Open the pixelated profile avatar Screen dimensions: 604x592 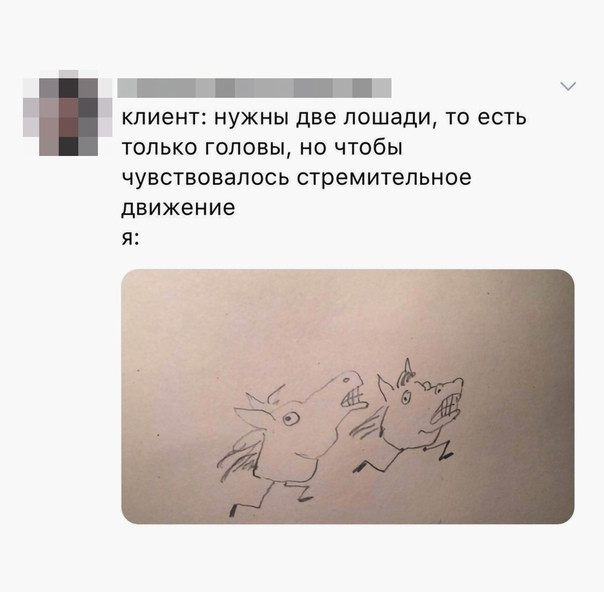click(x=68, y=113)
